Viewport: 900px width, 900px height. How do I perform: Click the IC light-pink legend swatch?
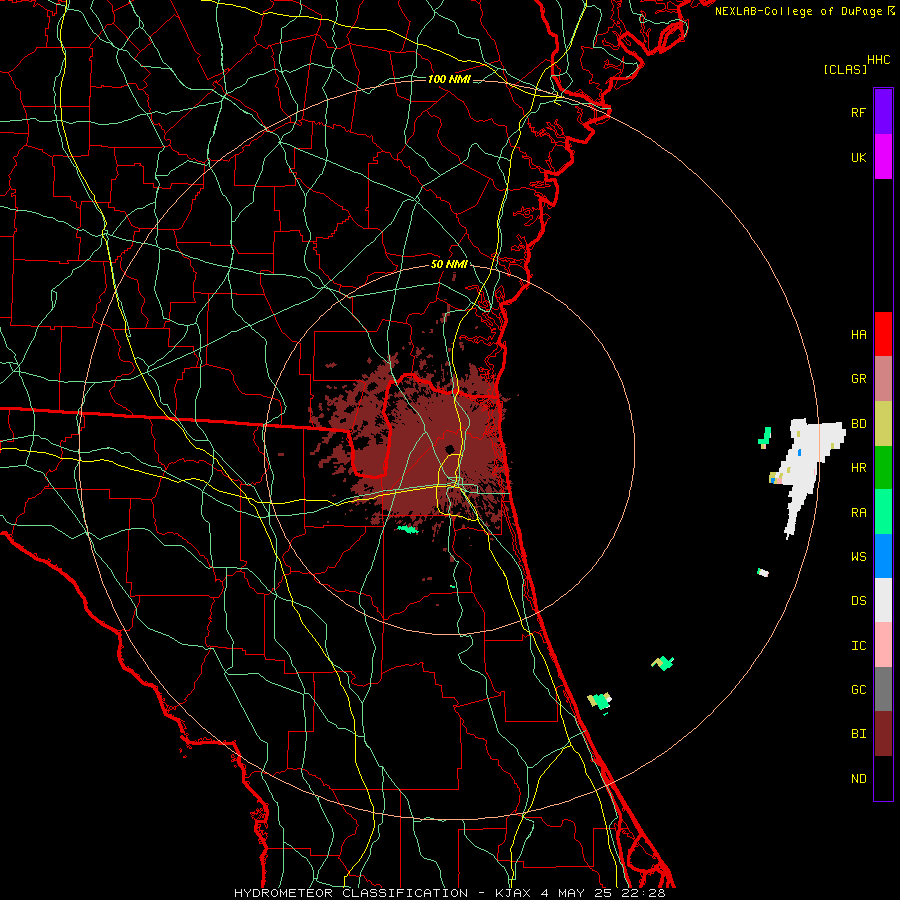883,645
